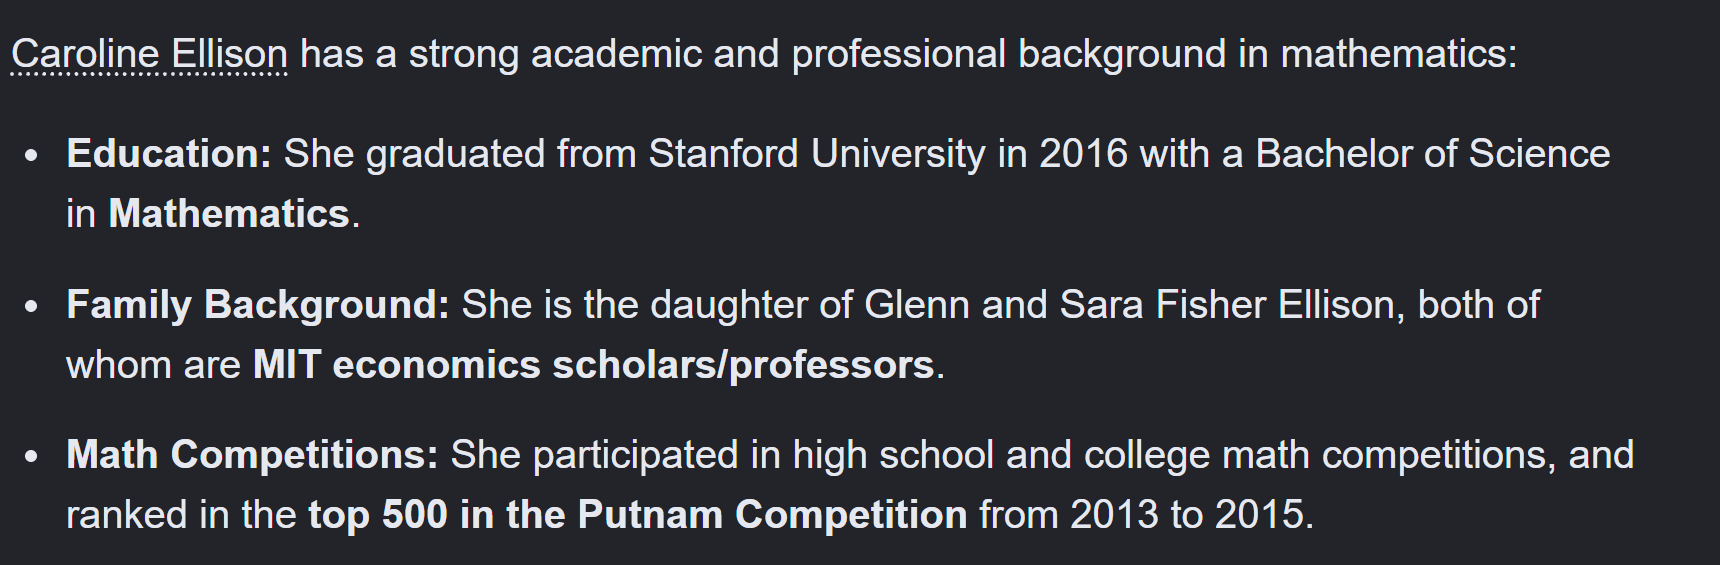Click the bold Education: label

pos(169,154)
